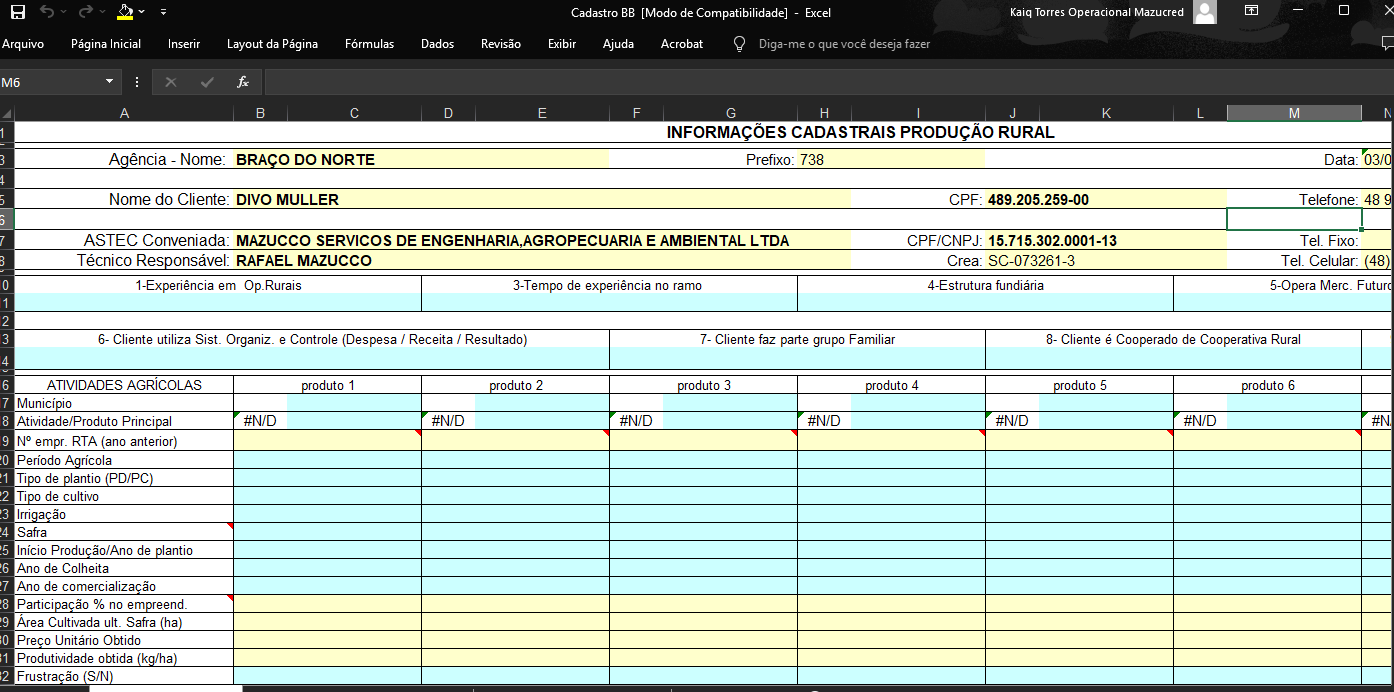Click the Save icon in quick access toolbar
1394x692 pixels.
(18, 12)
